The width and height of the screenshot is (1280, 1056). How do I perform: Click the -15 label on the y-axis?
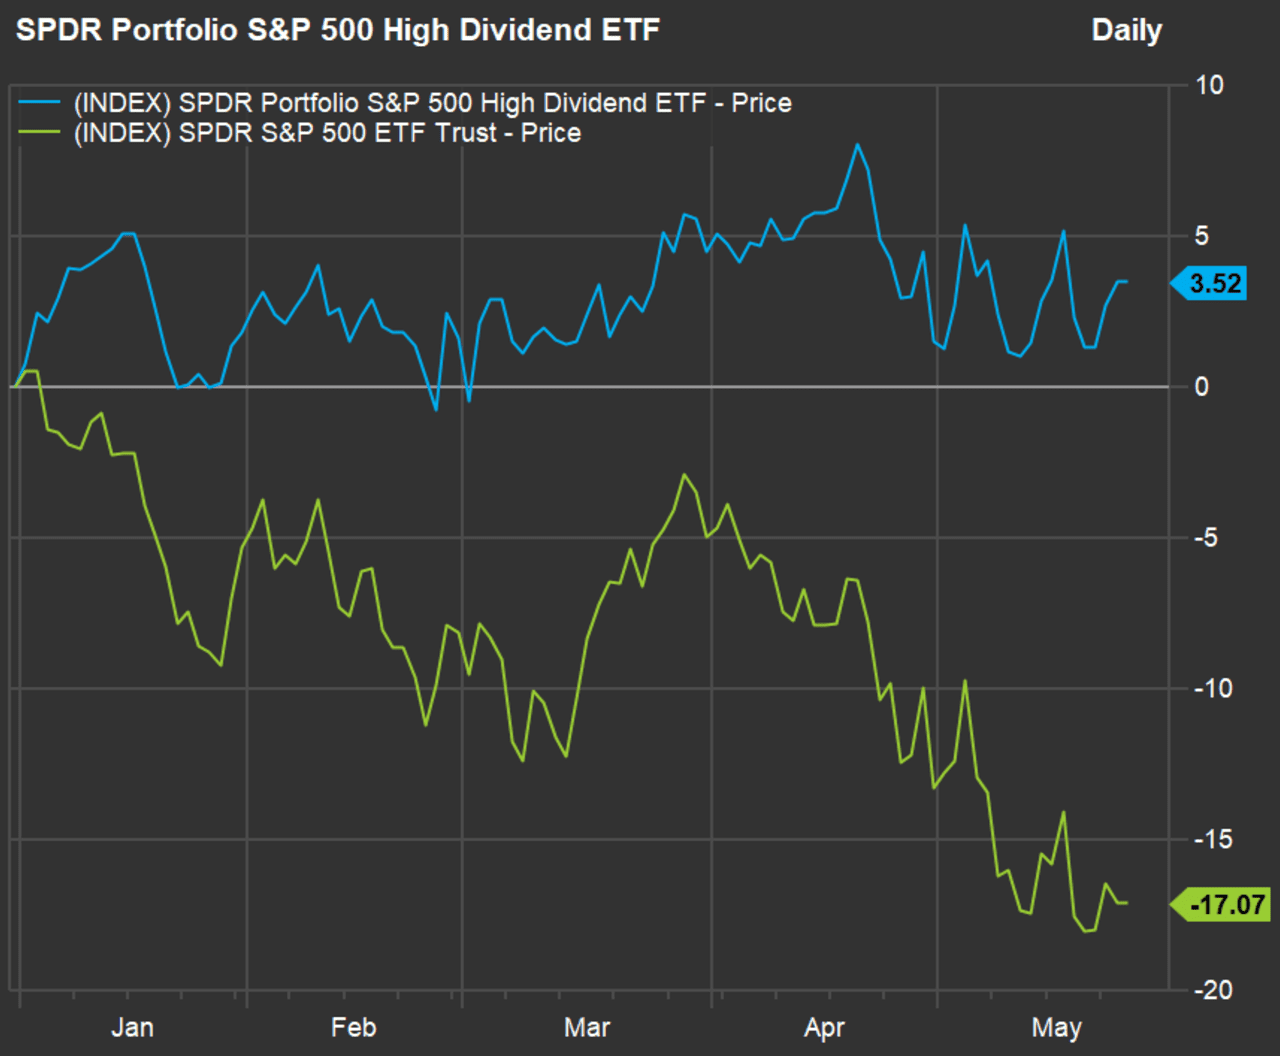(x=1212, y=840)
